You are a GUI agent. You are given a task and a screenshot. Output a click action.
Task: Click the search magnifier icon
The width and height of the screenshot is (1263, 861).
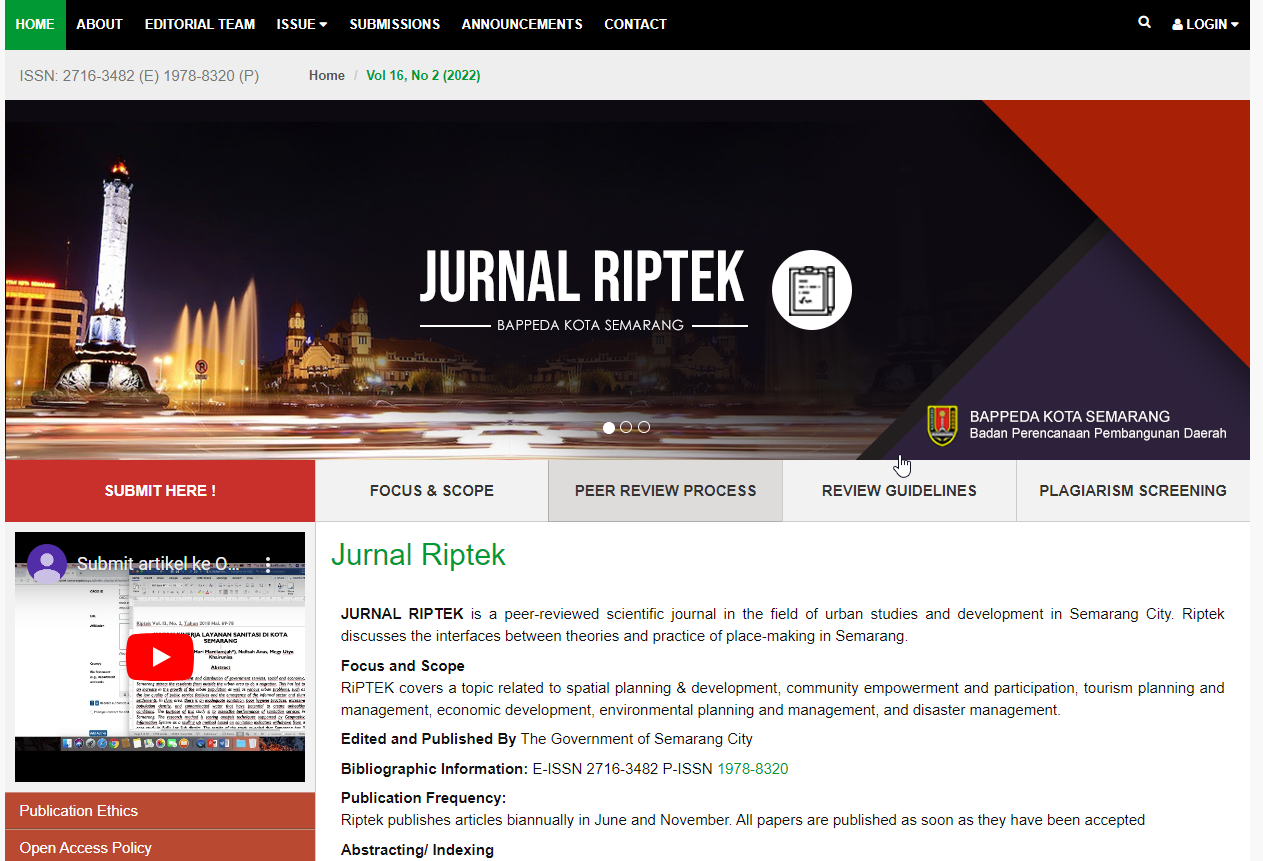1144,23
